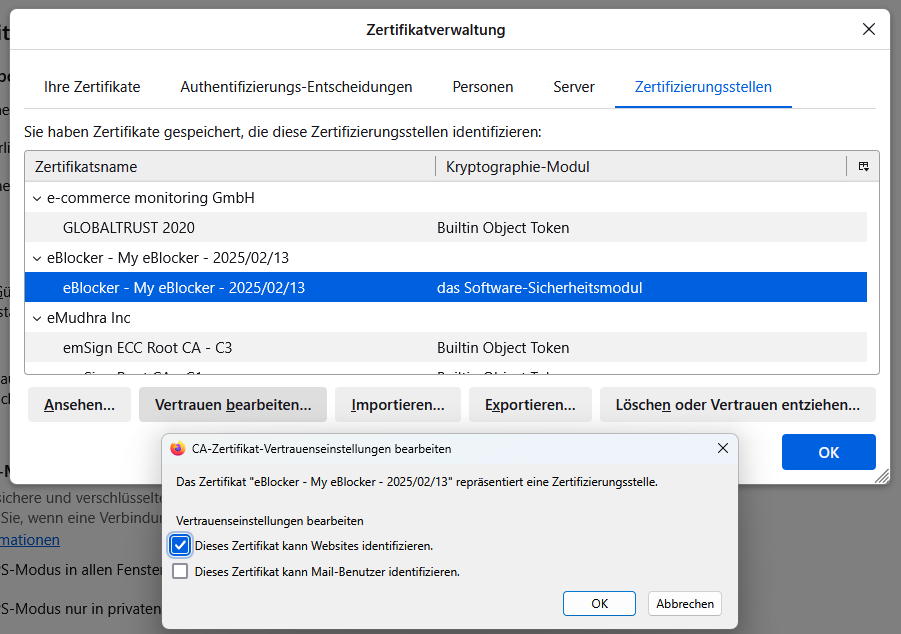Click the column picker icon in table header
901x634 pixels.
coord(863,166)
